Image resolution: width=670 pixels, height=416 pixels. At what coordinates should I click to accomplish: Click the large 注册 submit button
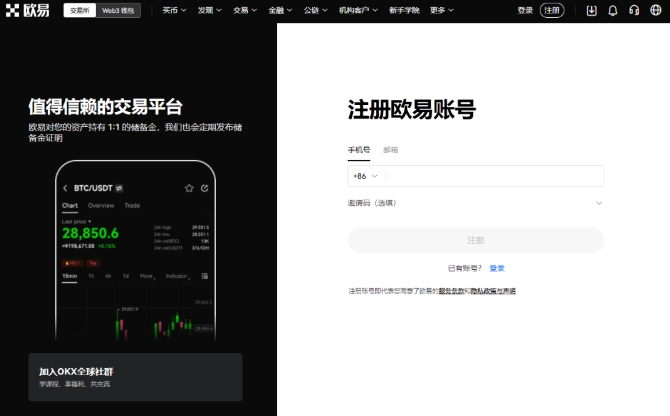[x=476, y=240]
